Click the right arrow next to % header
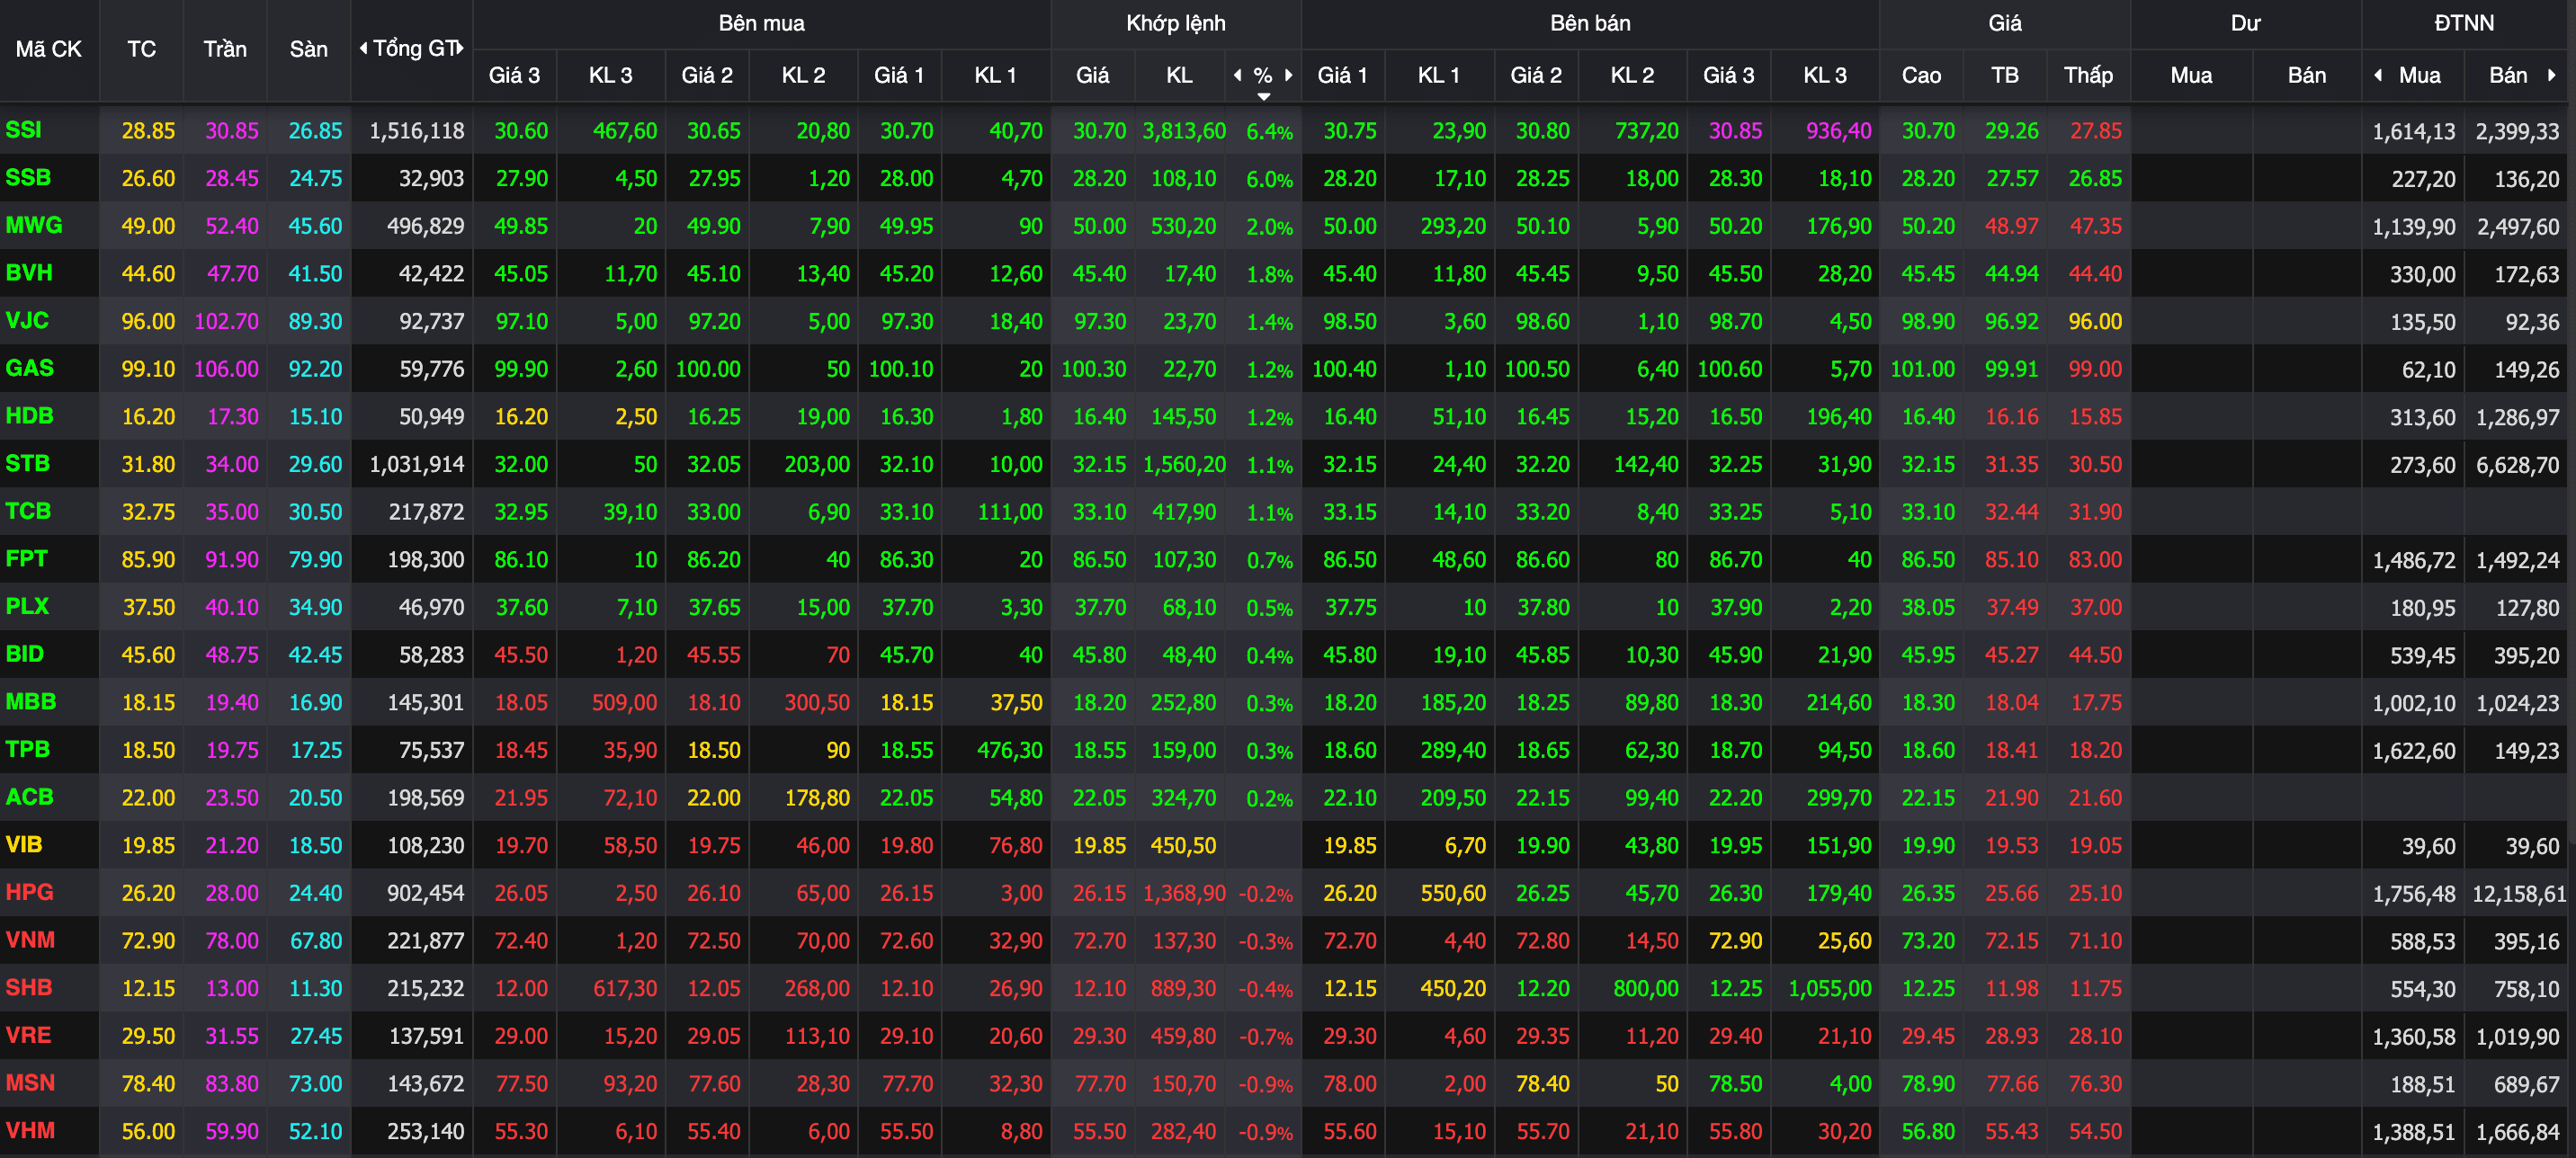Viewport: 2576px width, 1158px height. (1289, 75)
